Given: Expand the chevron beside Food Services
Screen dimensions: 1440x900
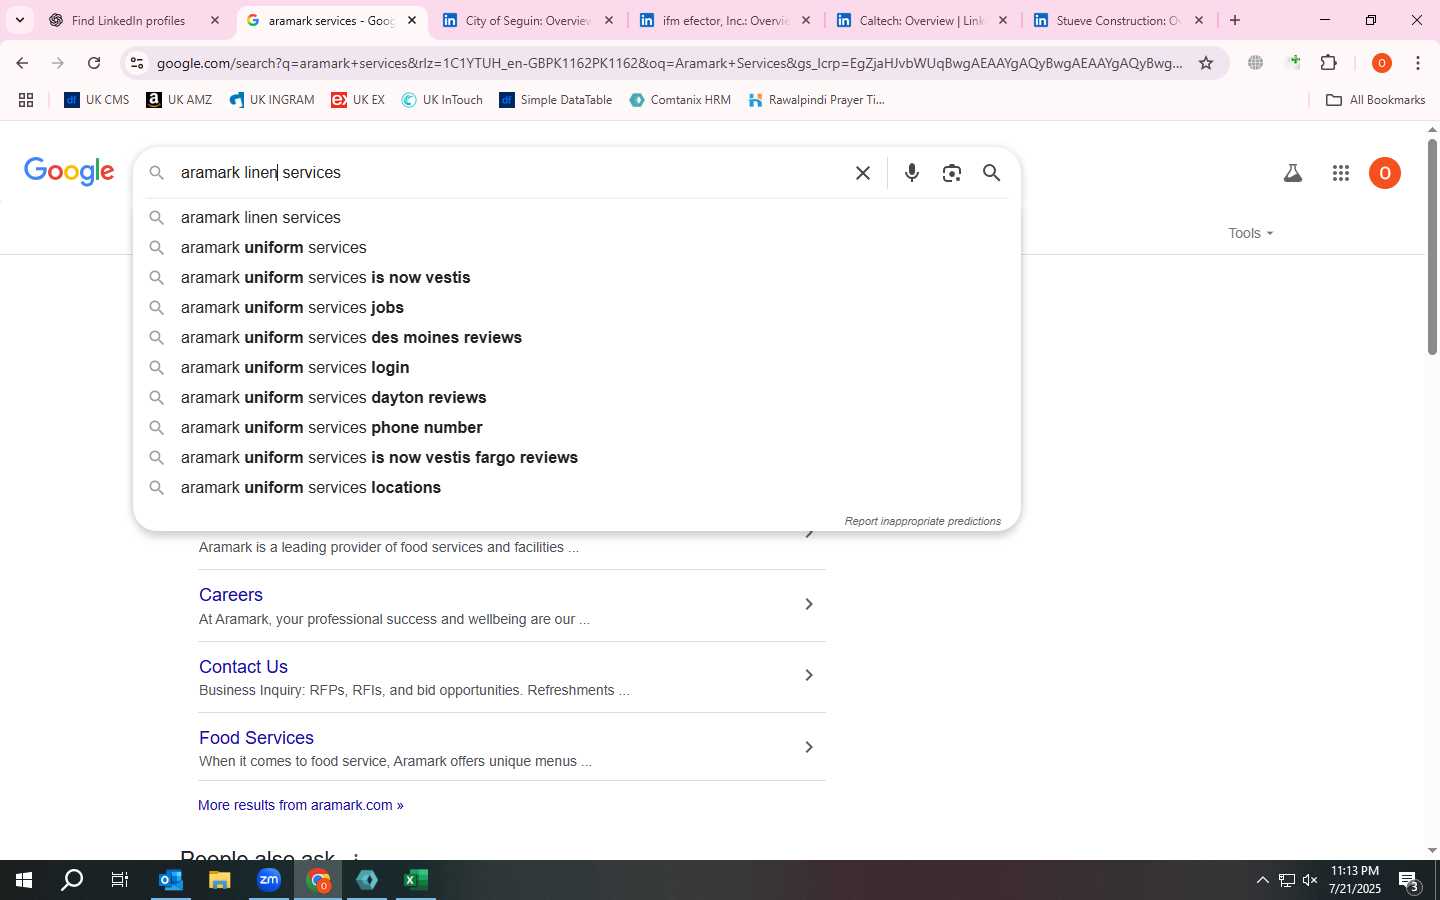Looking at the screenshot, I should click(809, 747).
